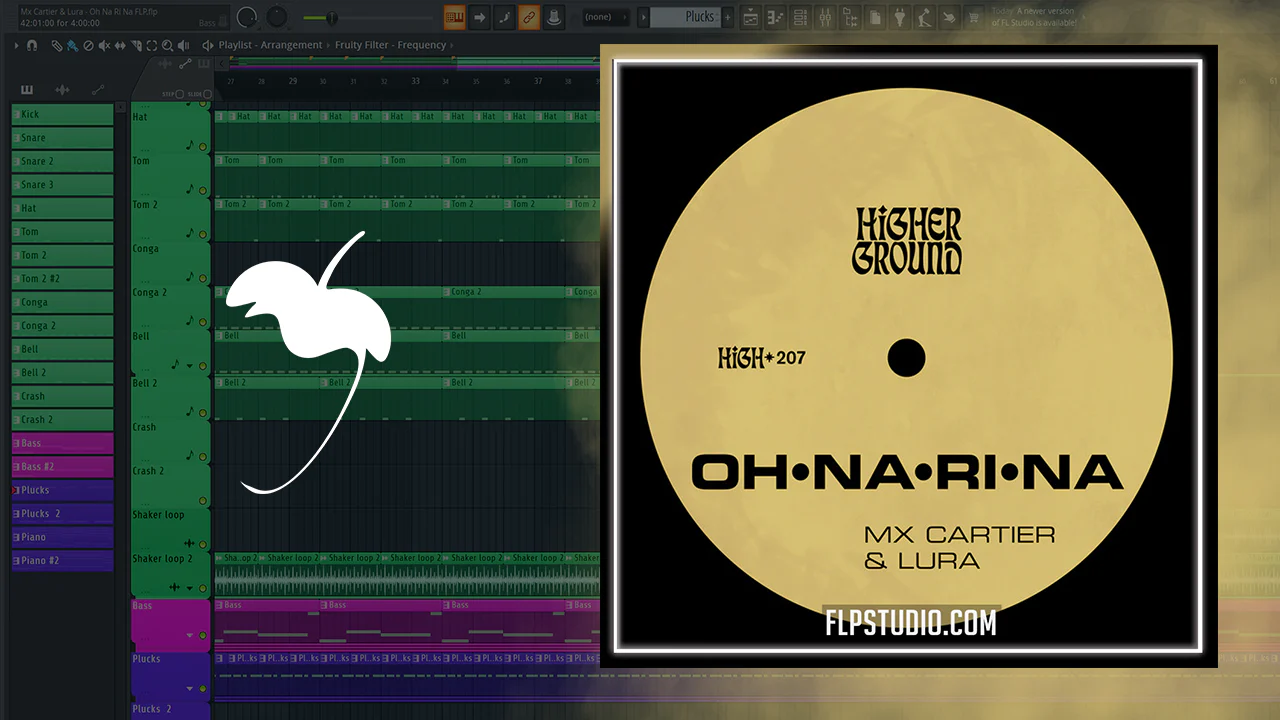The width and height of the screenshot is (1280, 720).
Task: Open the plugin picker plug icon
Action: click(x=899, y=17)
